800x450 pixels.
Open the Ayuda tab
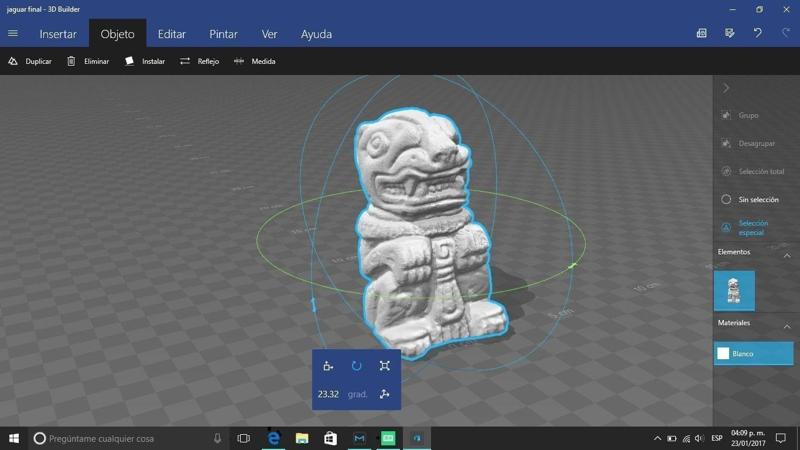click(x=316, y=34)
